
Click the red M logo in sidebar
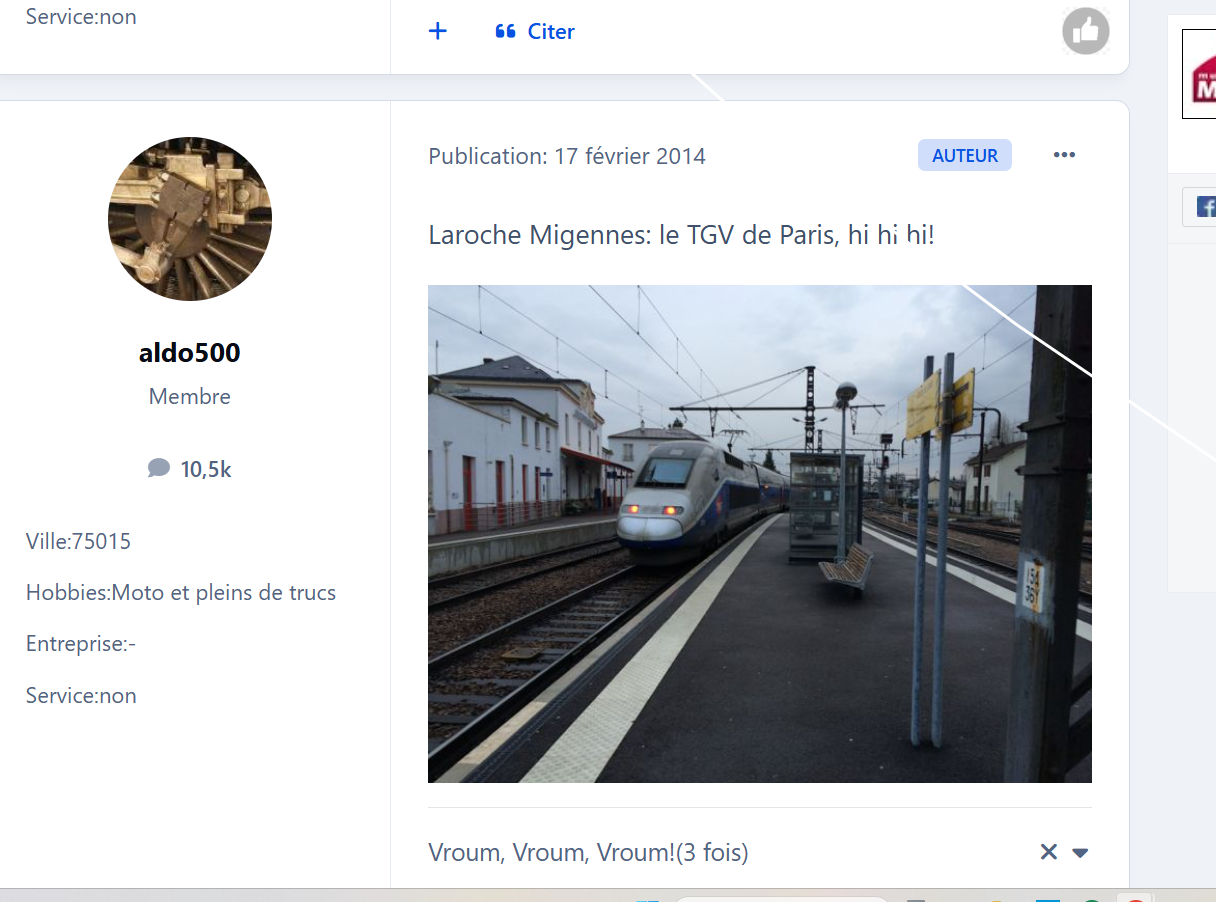(1203, 77)
